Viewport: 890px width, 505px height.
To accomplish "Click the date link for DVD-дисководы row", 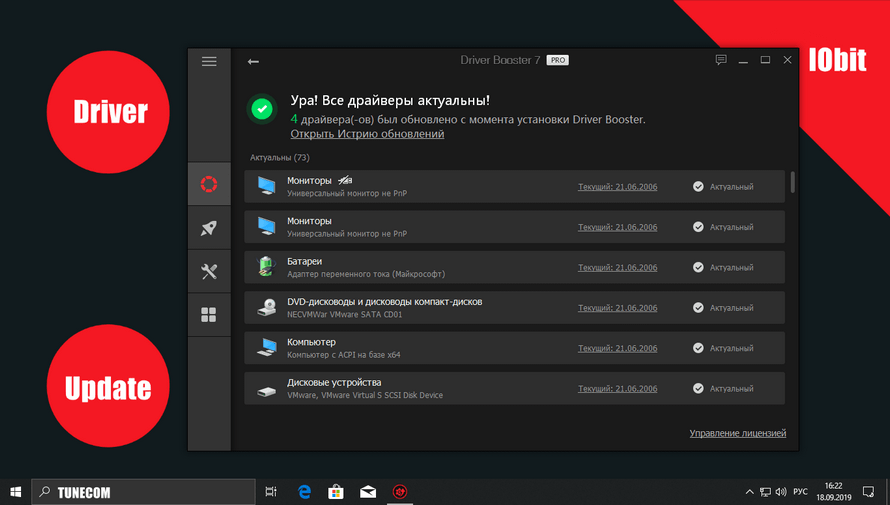I will click(x=618, y=308).
